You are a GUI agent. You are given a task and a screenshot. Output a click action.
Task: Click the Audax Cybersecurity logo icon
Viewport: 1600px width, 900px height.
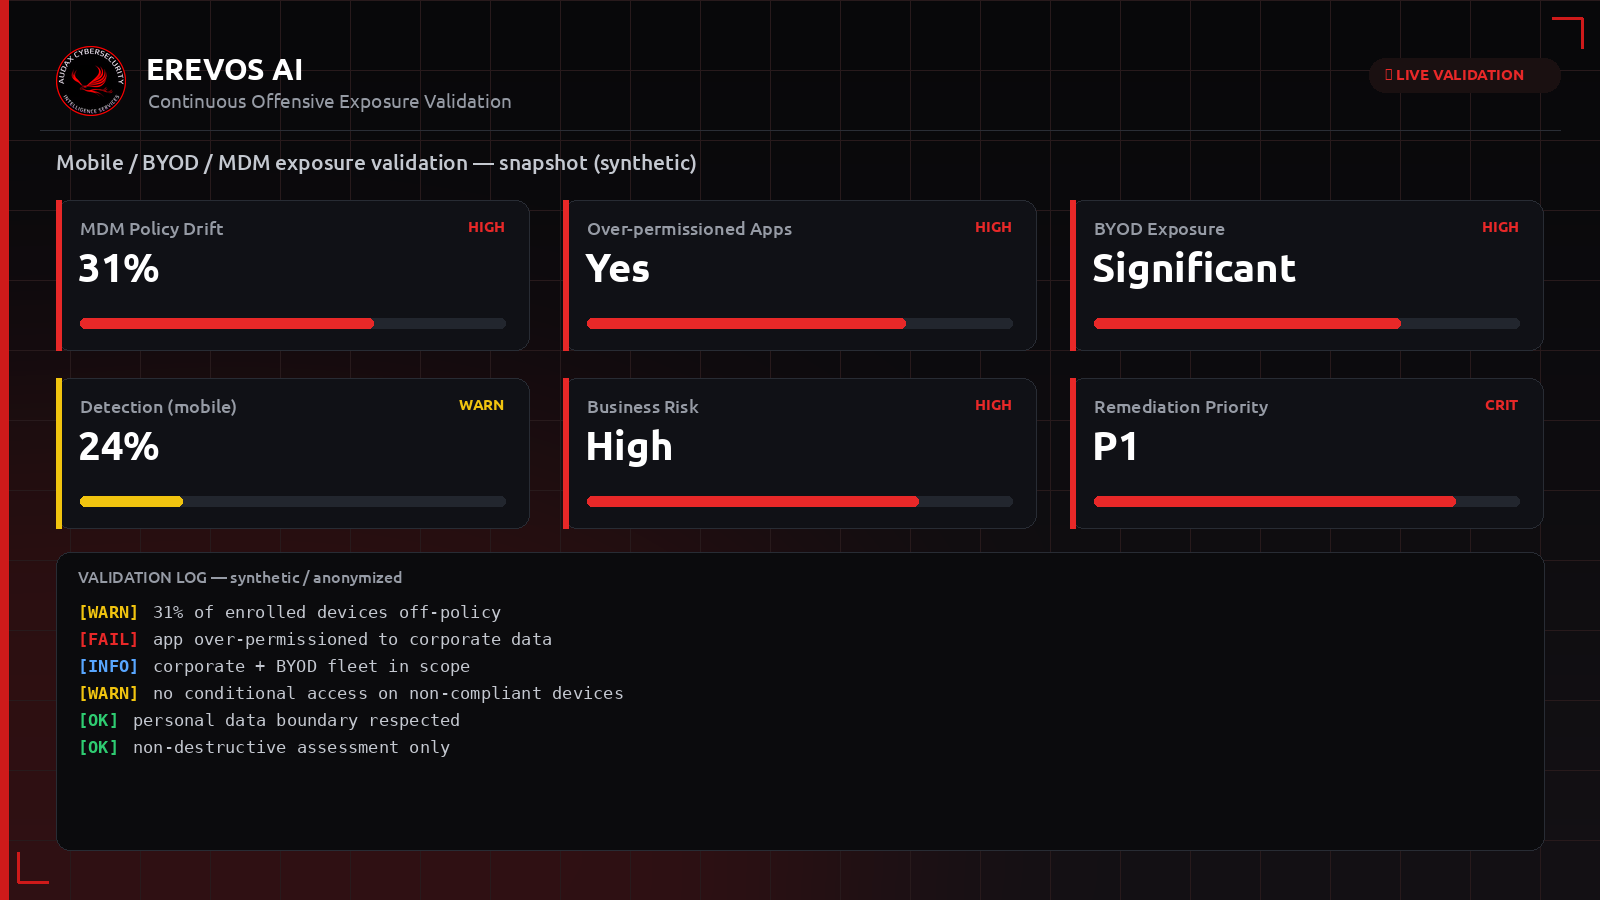click(x=91, y=81)
